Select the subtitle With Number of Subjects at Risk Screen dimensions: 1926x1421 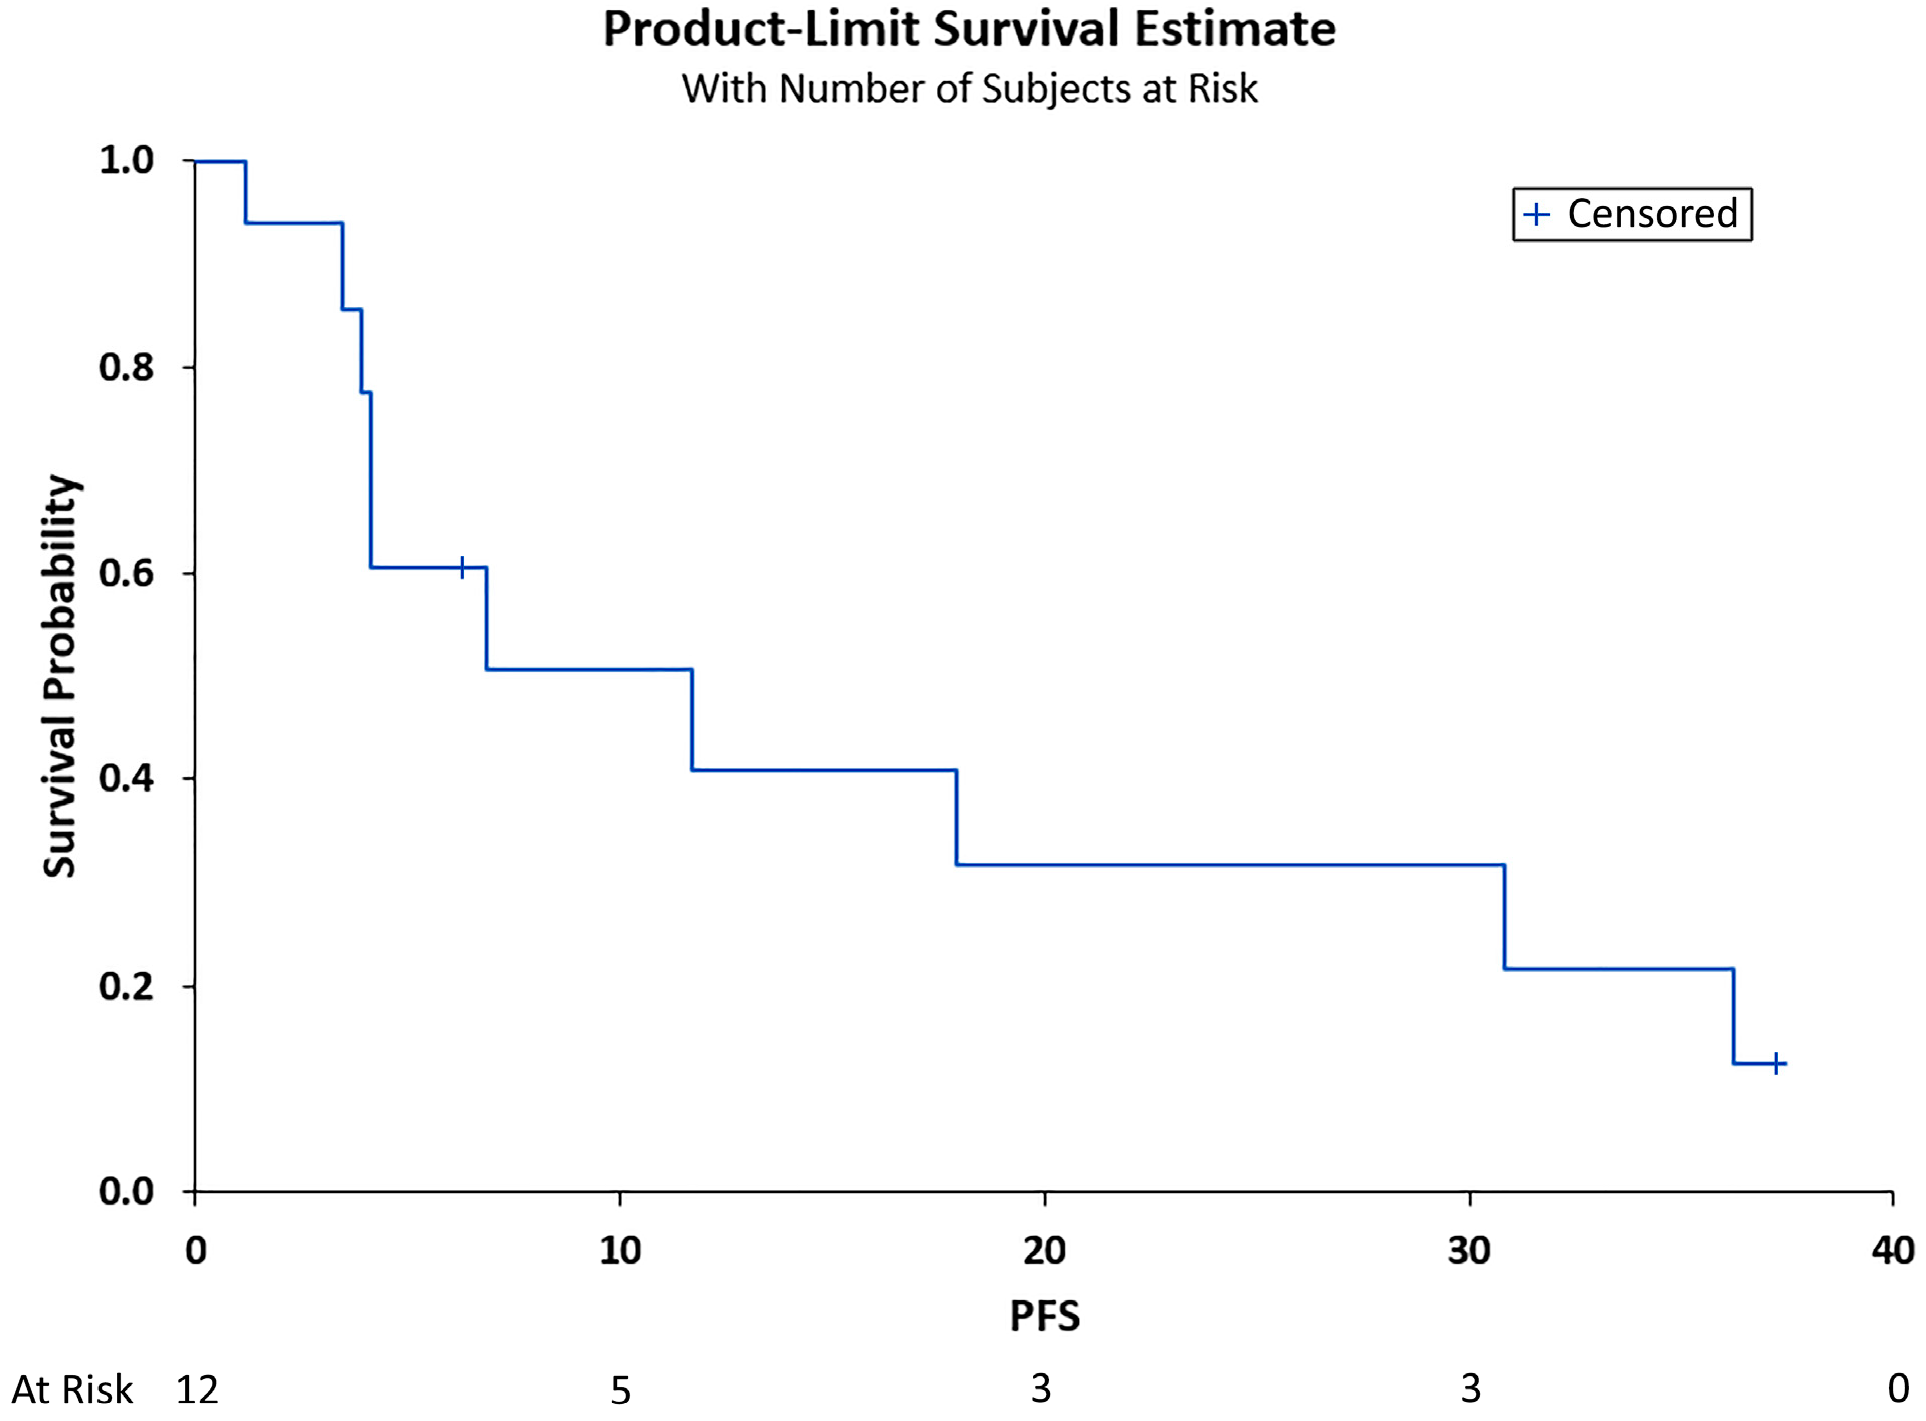coord(969,89)
